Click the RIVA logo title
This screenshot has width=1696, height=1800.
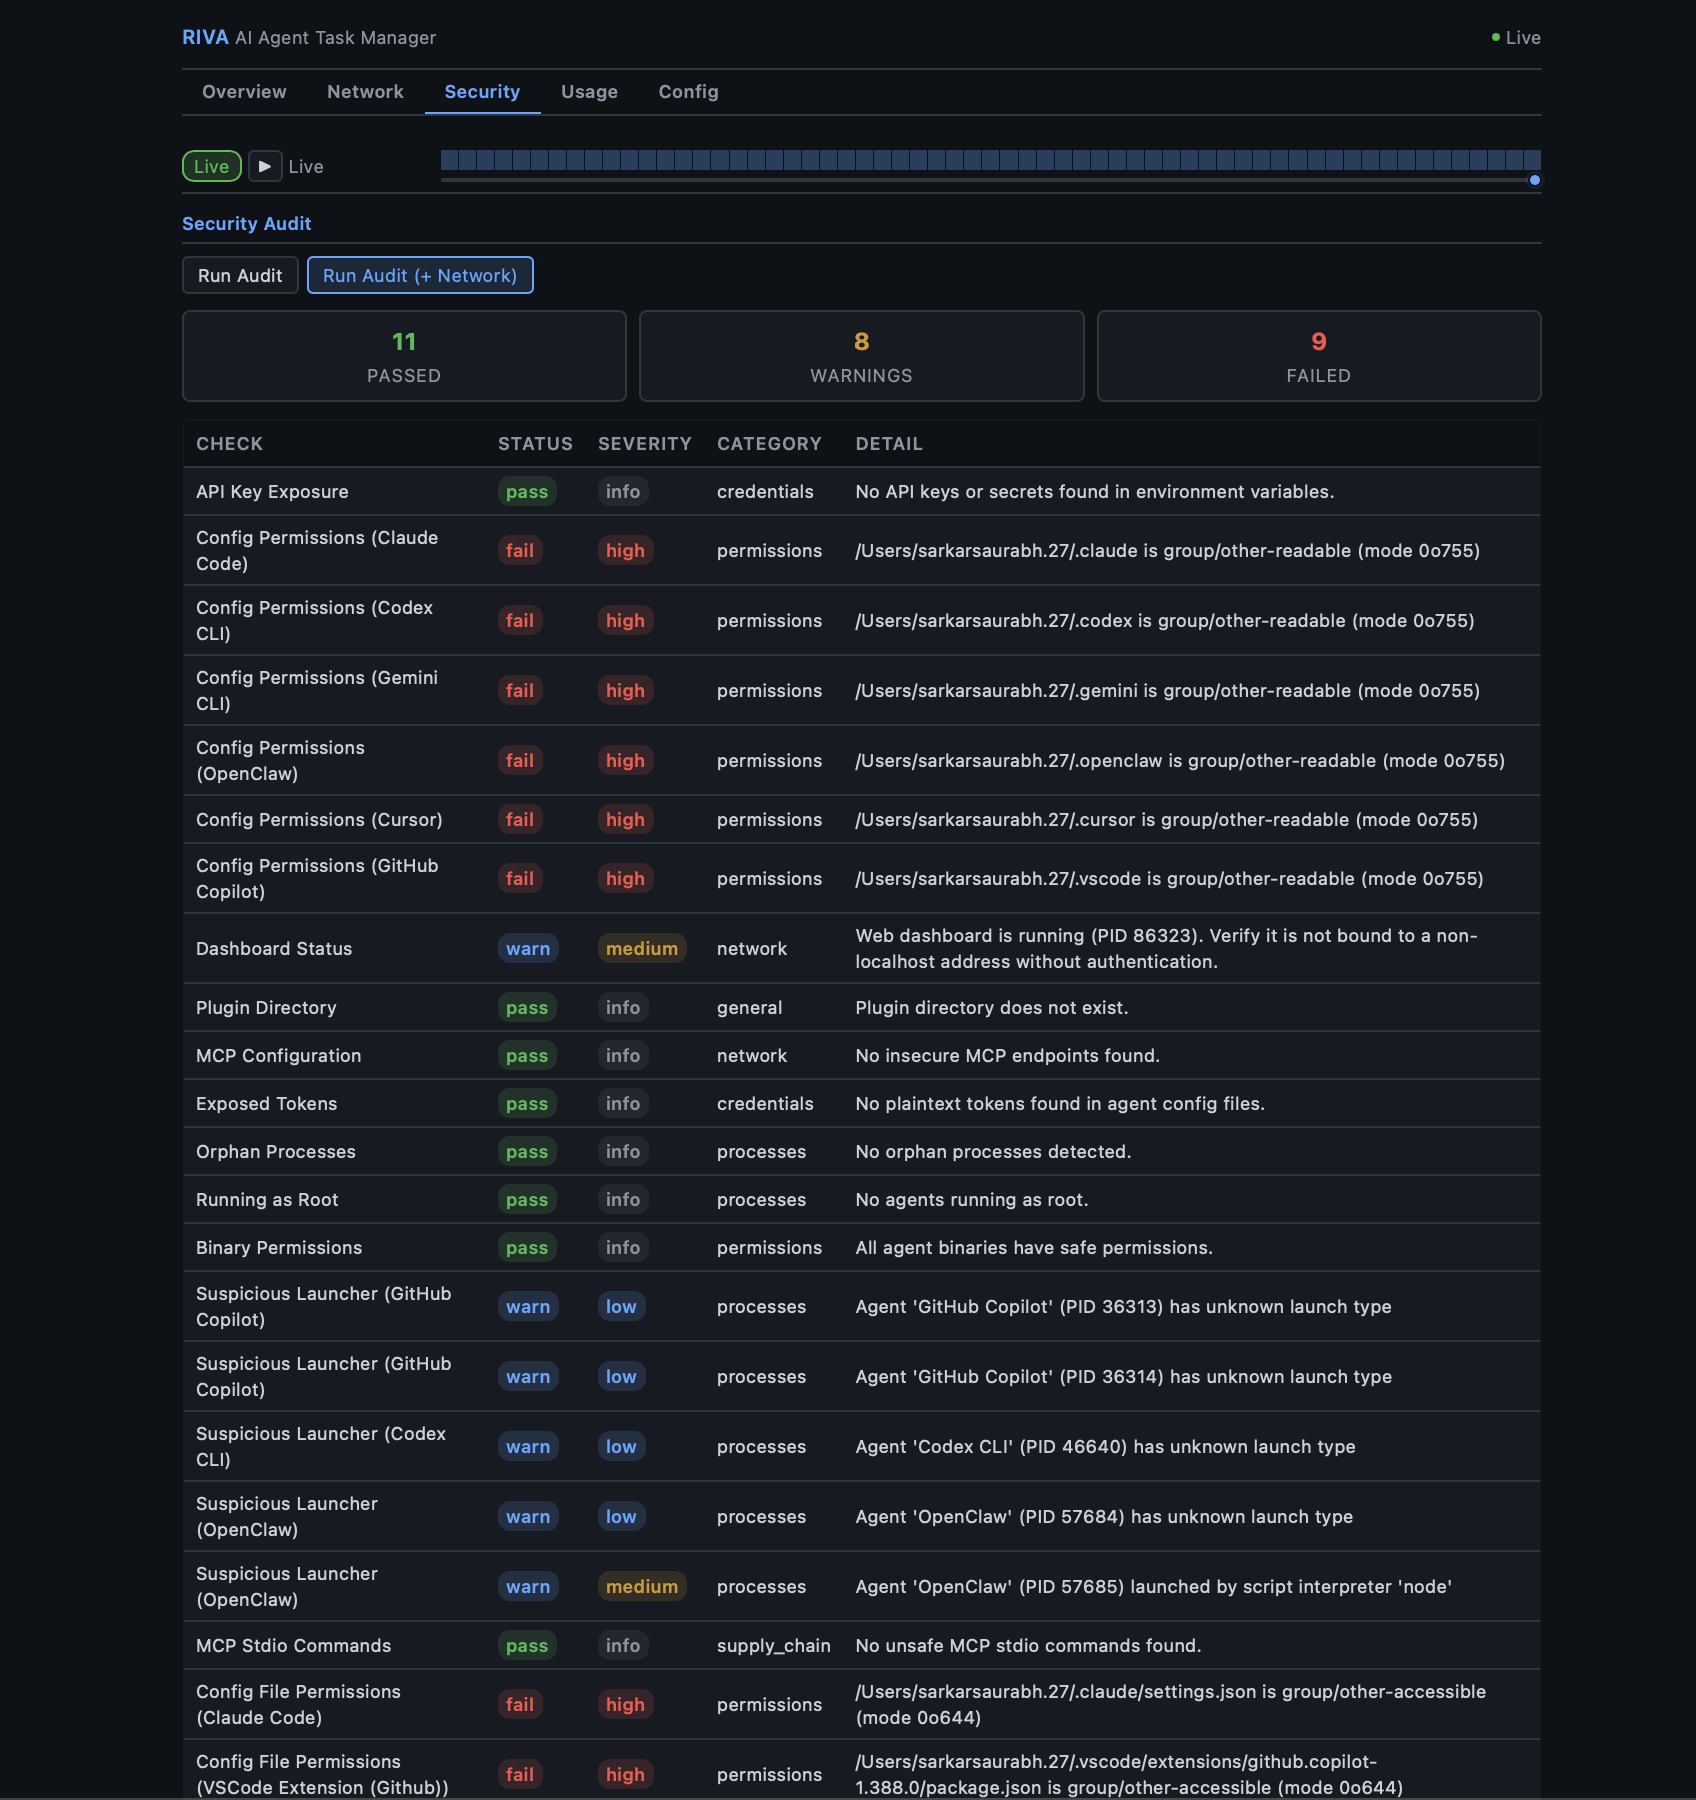205,37
